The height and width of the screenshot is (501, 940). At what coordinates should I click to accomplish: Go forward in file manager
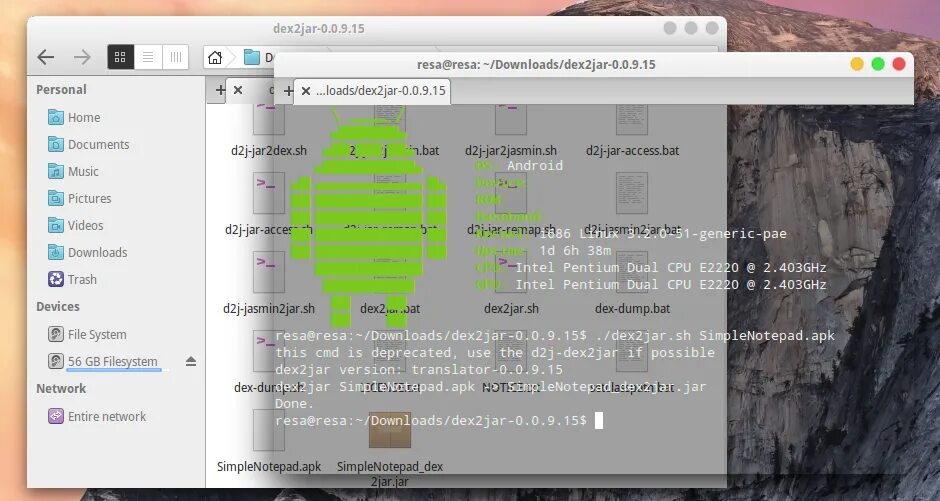(x=82, y=57)
